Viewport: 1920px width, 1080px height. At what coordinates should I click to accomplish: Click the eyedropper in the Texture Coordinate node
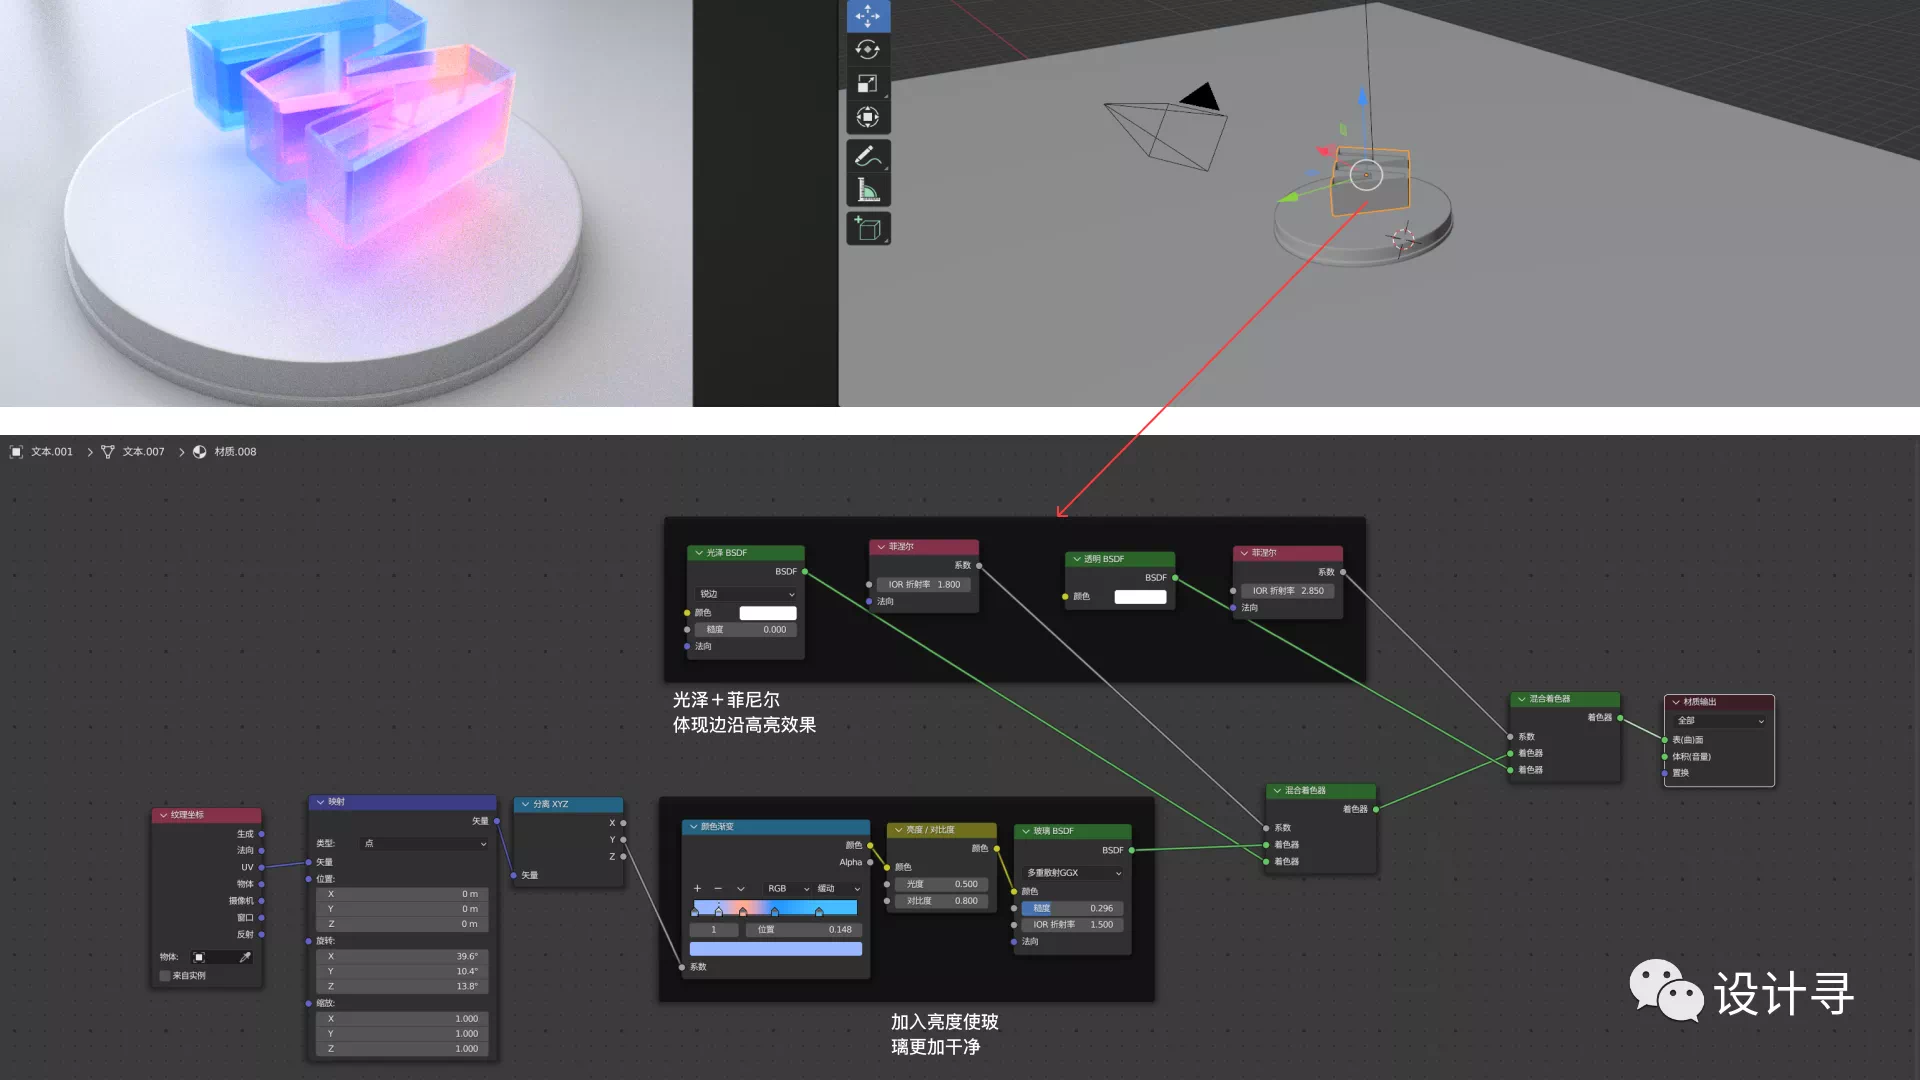[x=245, y=958]
